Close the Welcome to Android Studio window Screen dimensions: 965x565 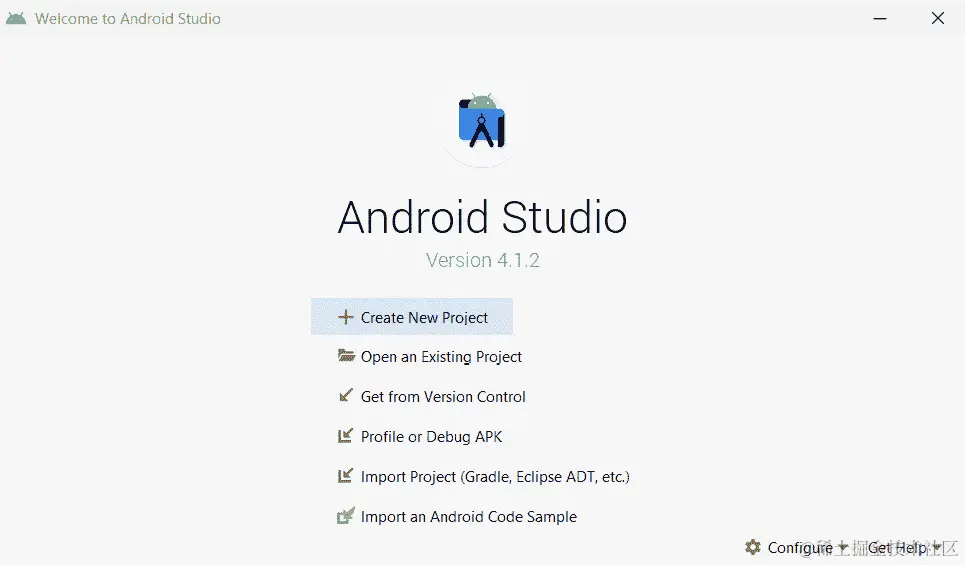coord(938,18)
